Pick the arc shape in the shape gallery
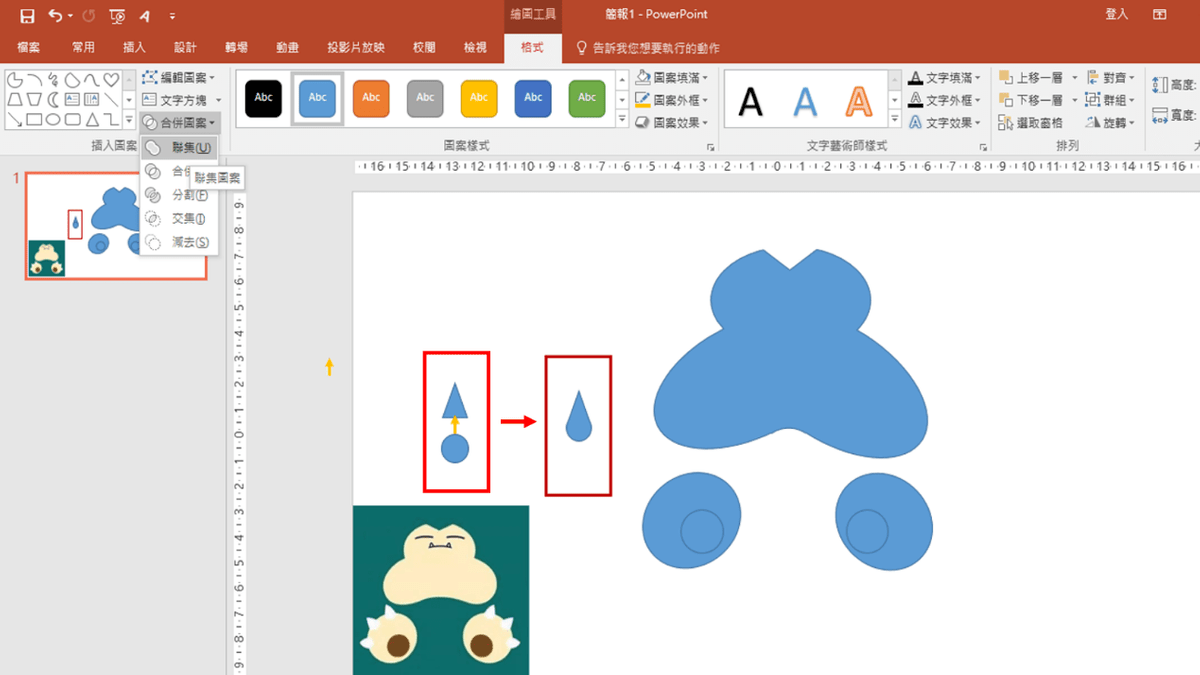Image resolution: width=1200 pixels, height=675 pixels. click(x=35, y=80)
